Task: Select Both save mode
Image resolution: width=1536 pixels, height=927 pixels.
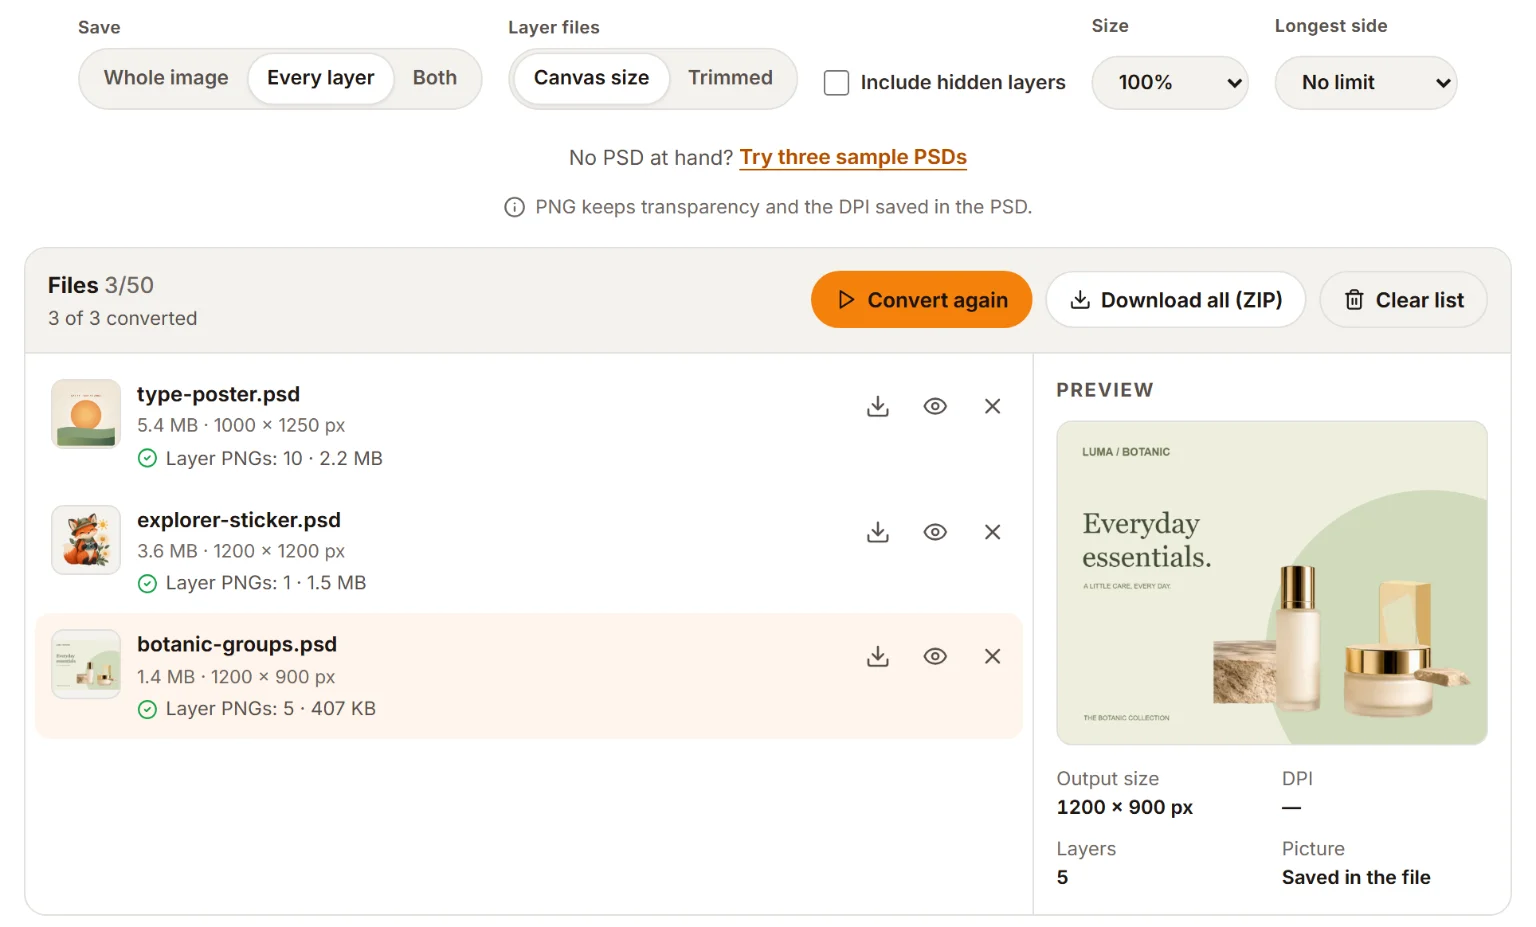Action: pyautogui.click(x=435, y=78)
